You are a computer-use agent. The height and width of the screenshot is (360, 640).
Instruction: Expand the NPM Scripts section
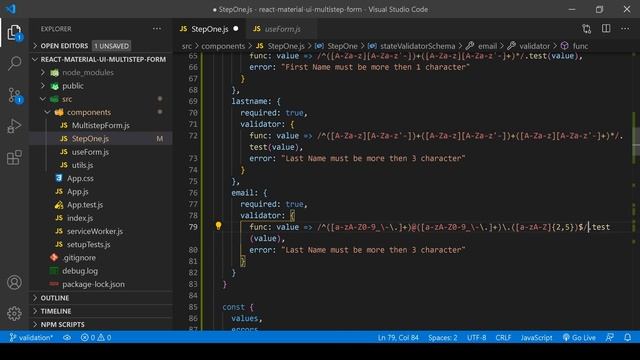(101, 324)
